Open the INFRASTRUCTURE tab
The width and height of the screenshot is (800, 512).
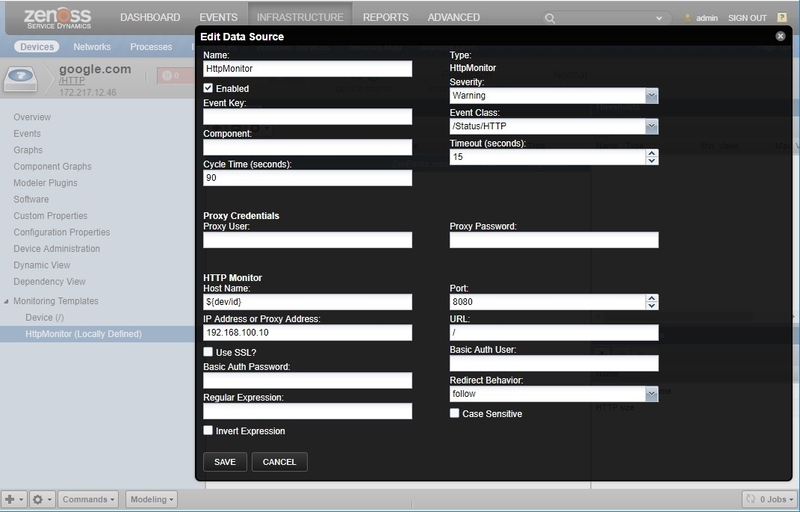[300, 17]
